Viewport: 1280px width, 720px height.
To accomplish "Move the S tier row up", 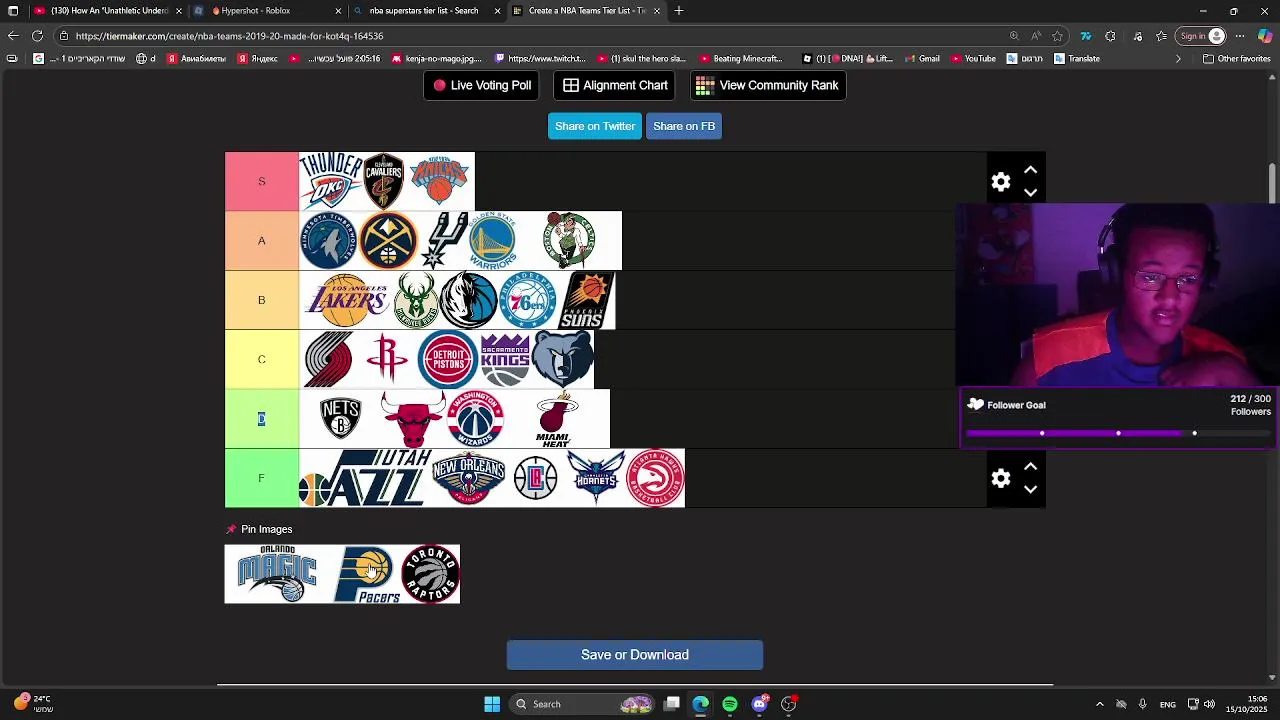I will tap(1031, 170).
